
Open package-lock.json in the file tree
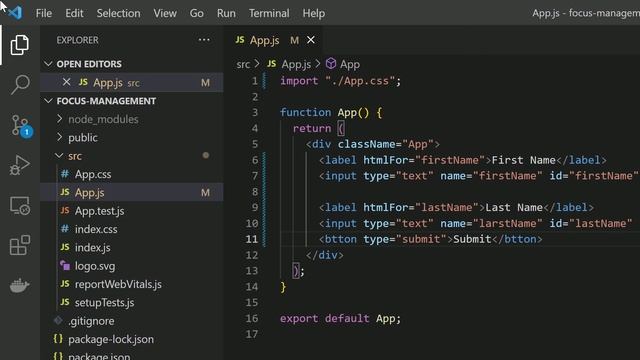(111, 339)
